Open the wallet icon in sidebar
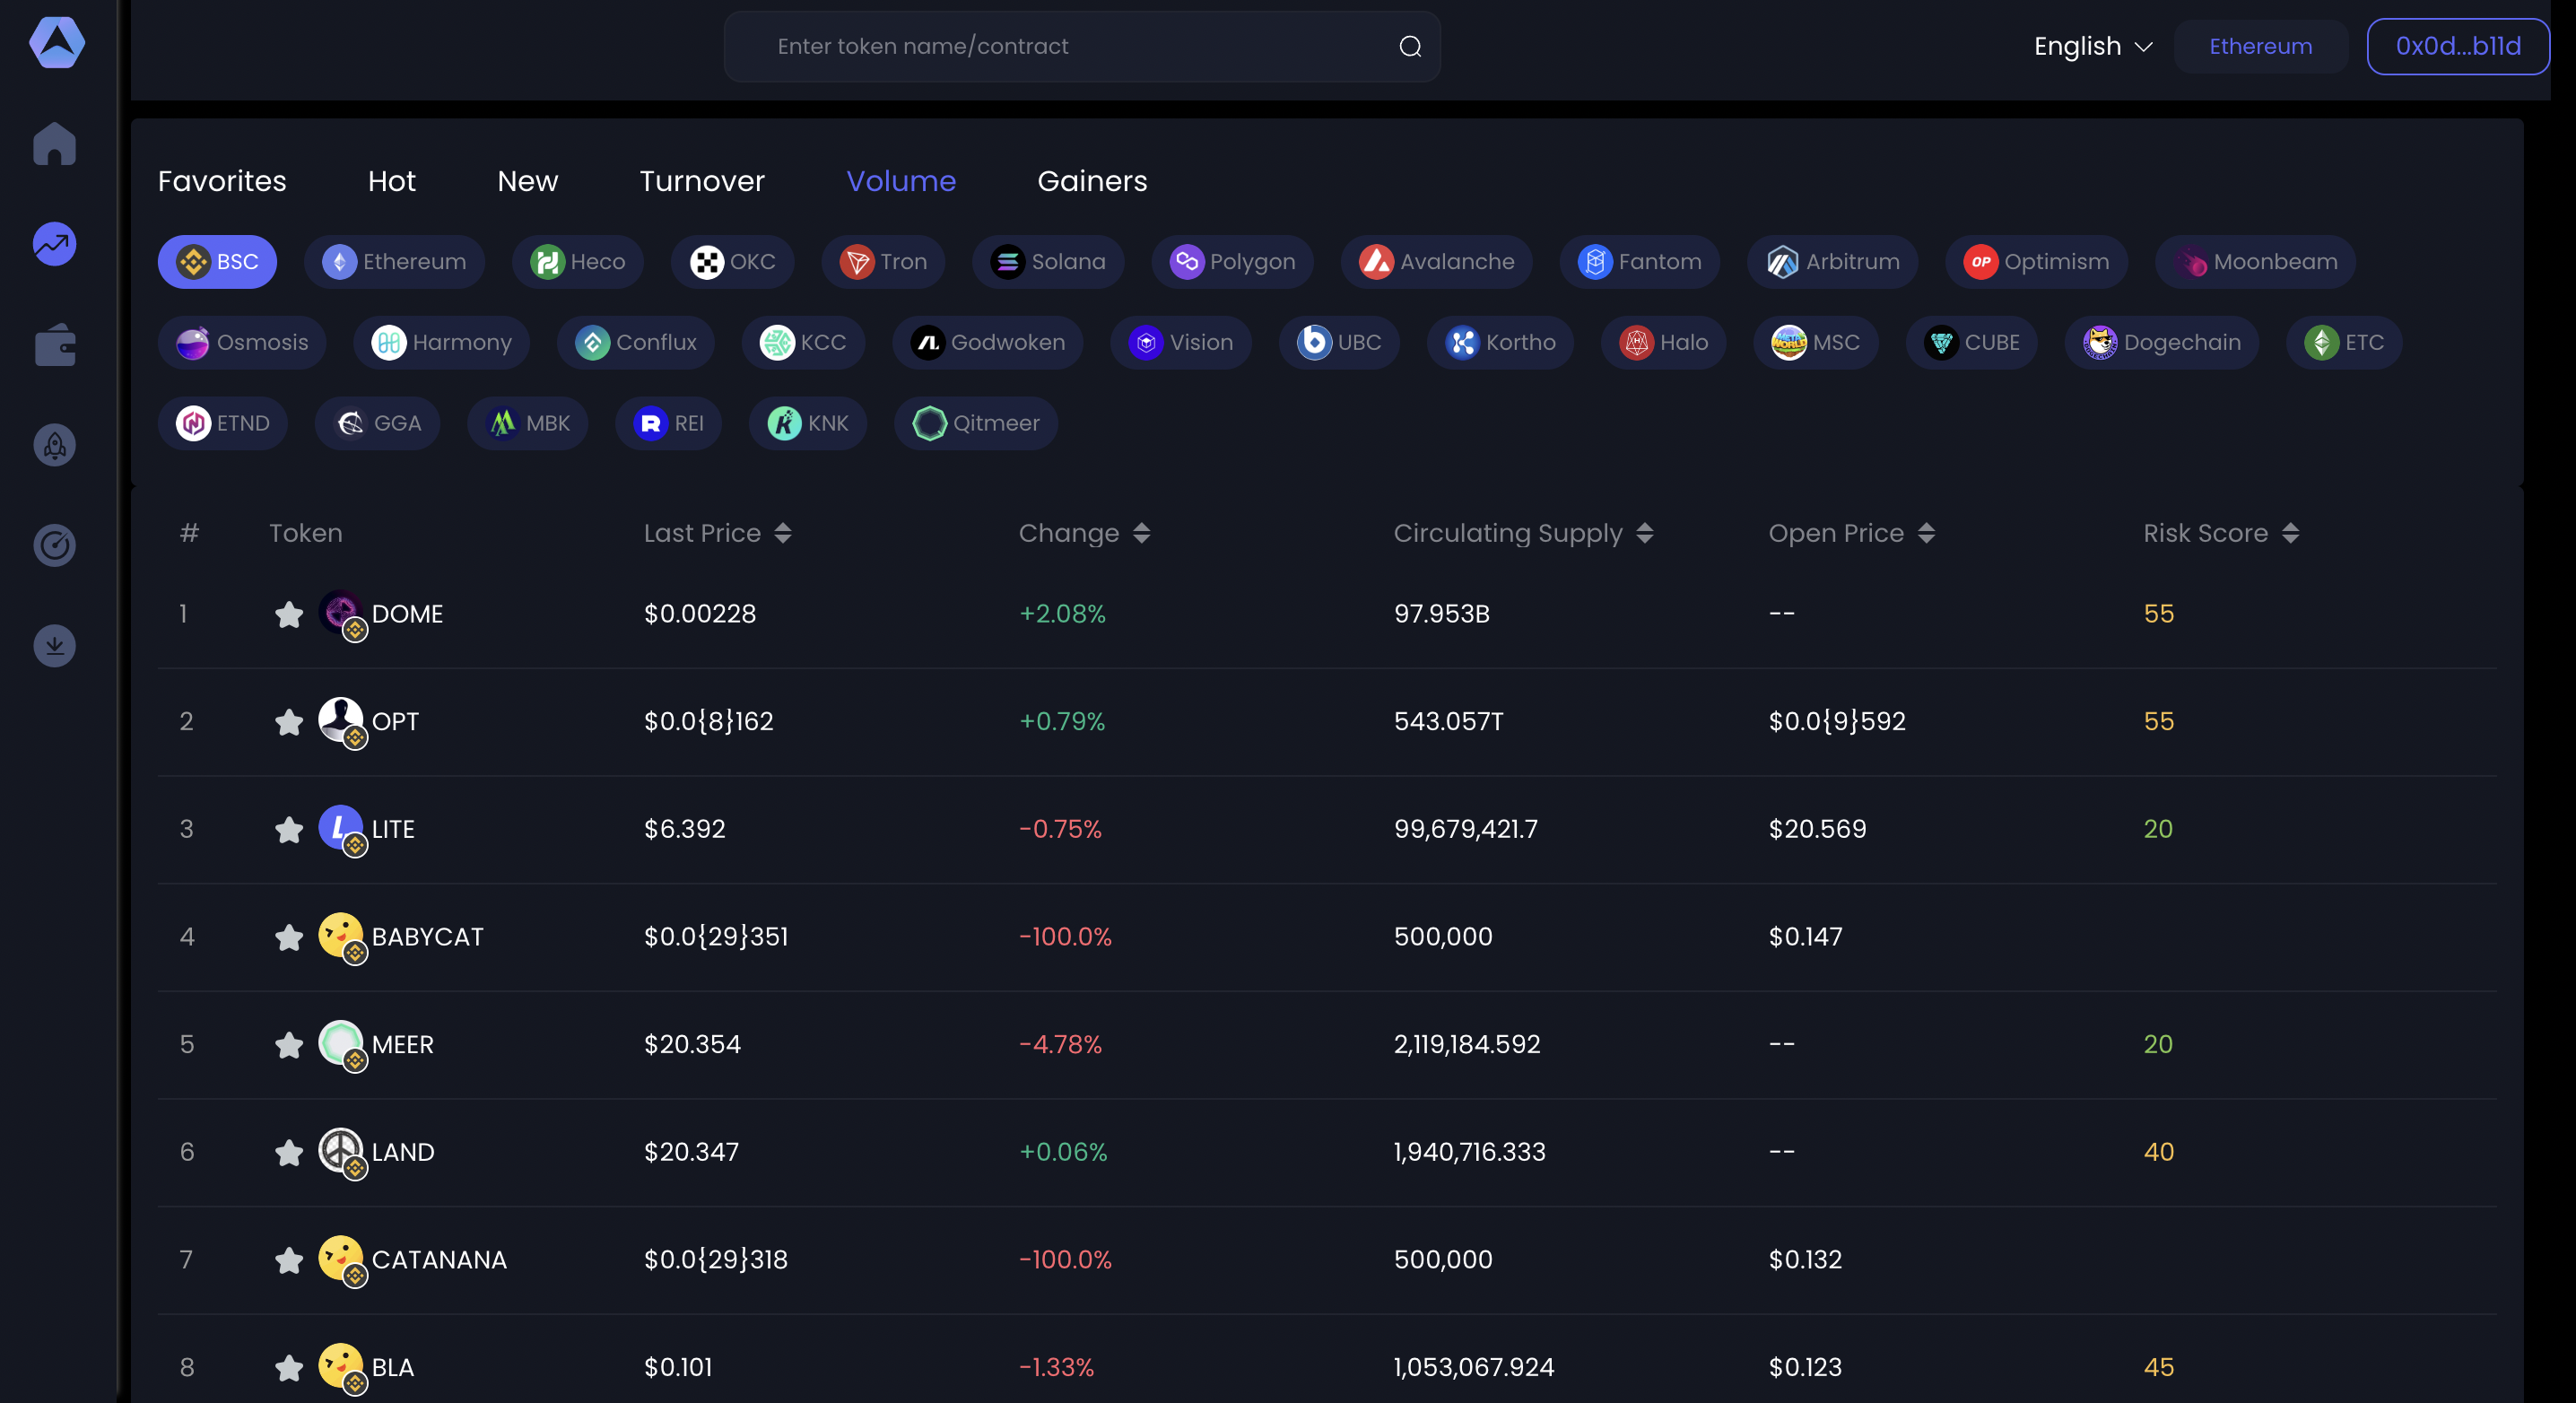2576x1403 pixels. (55, 345)
